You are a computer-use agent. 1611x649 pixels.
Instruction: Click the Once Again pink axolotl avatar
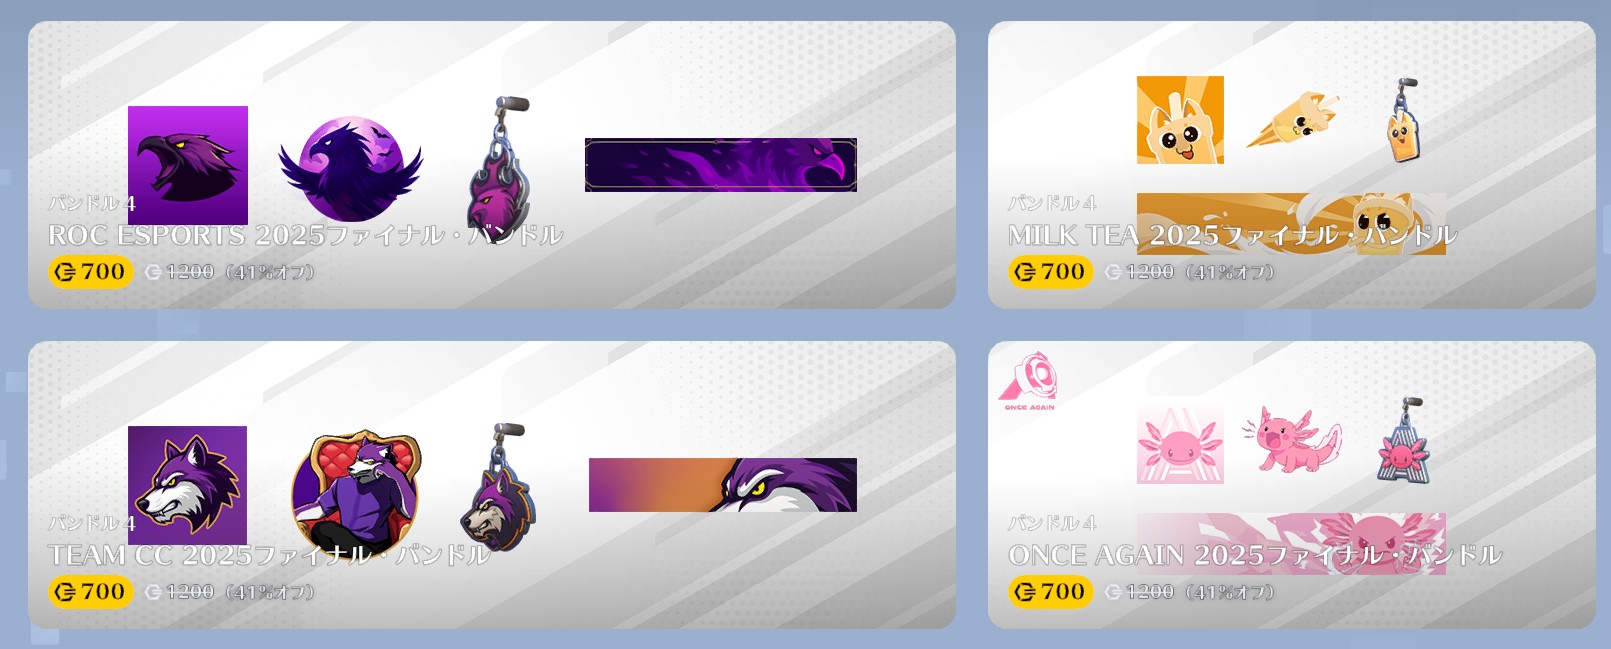pyautogui.click(x=1180, y=440)
